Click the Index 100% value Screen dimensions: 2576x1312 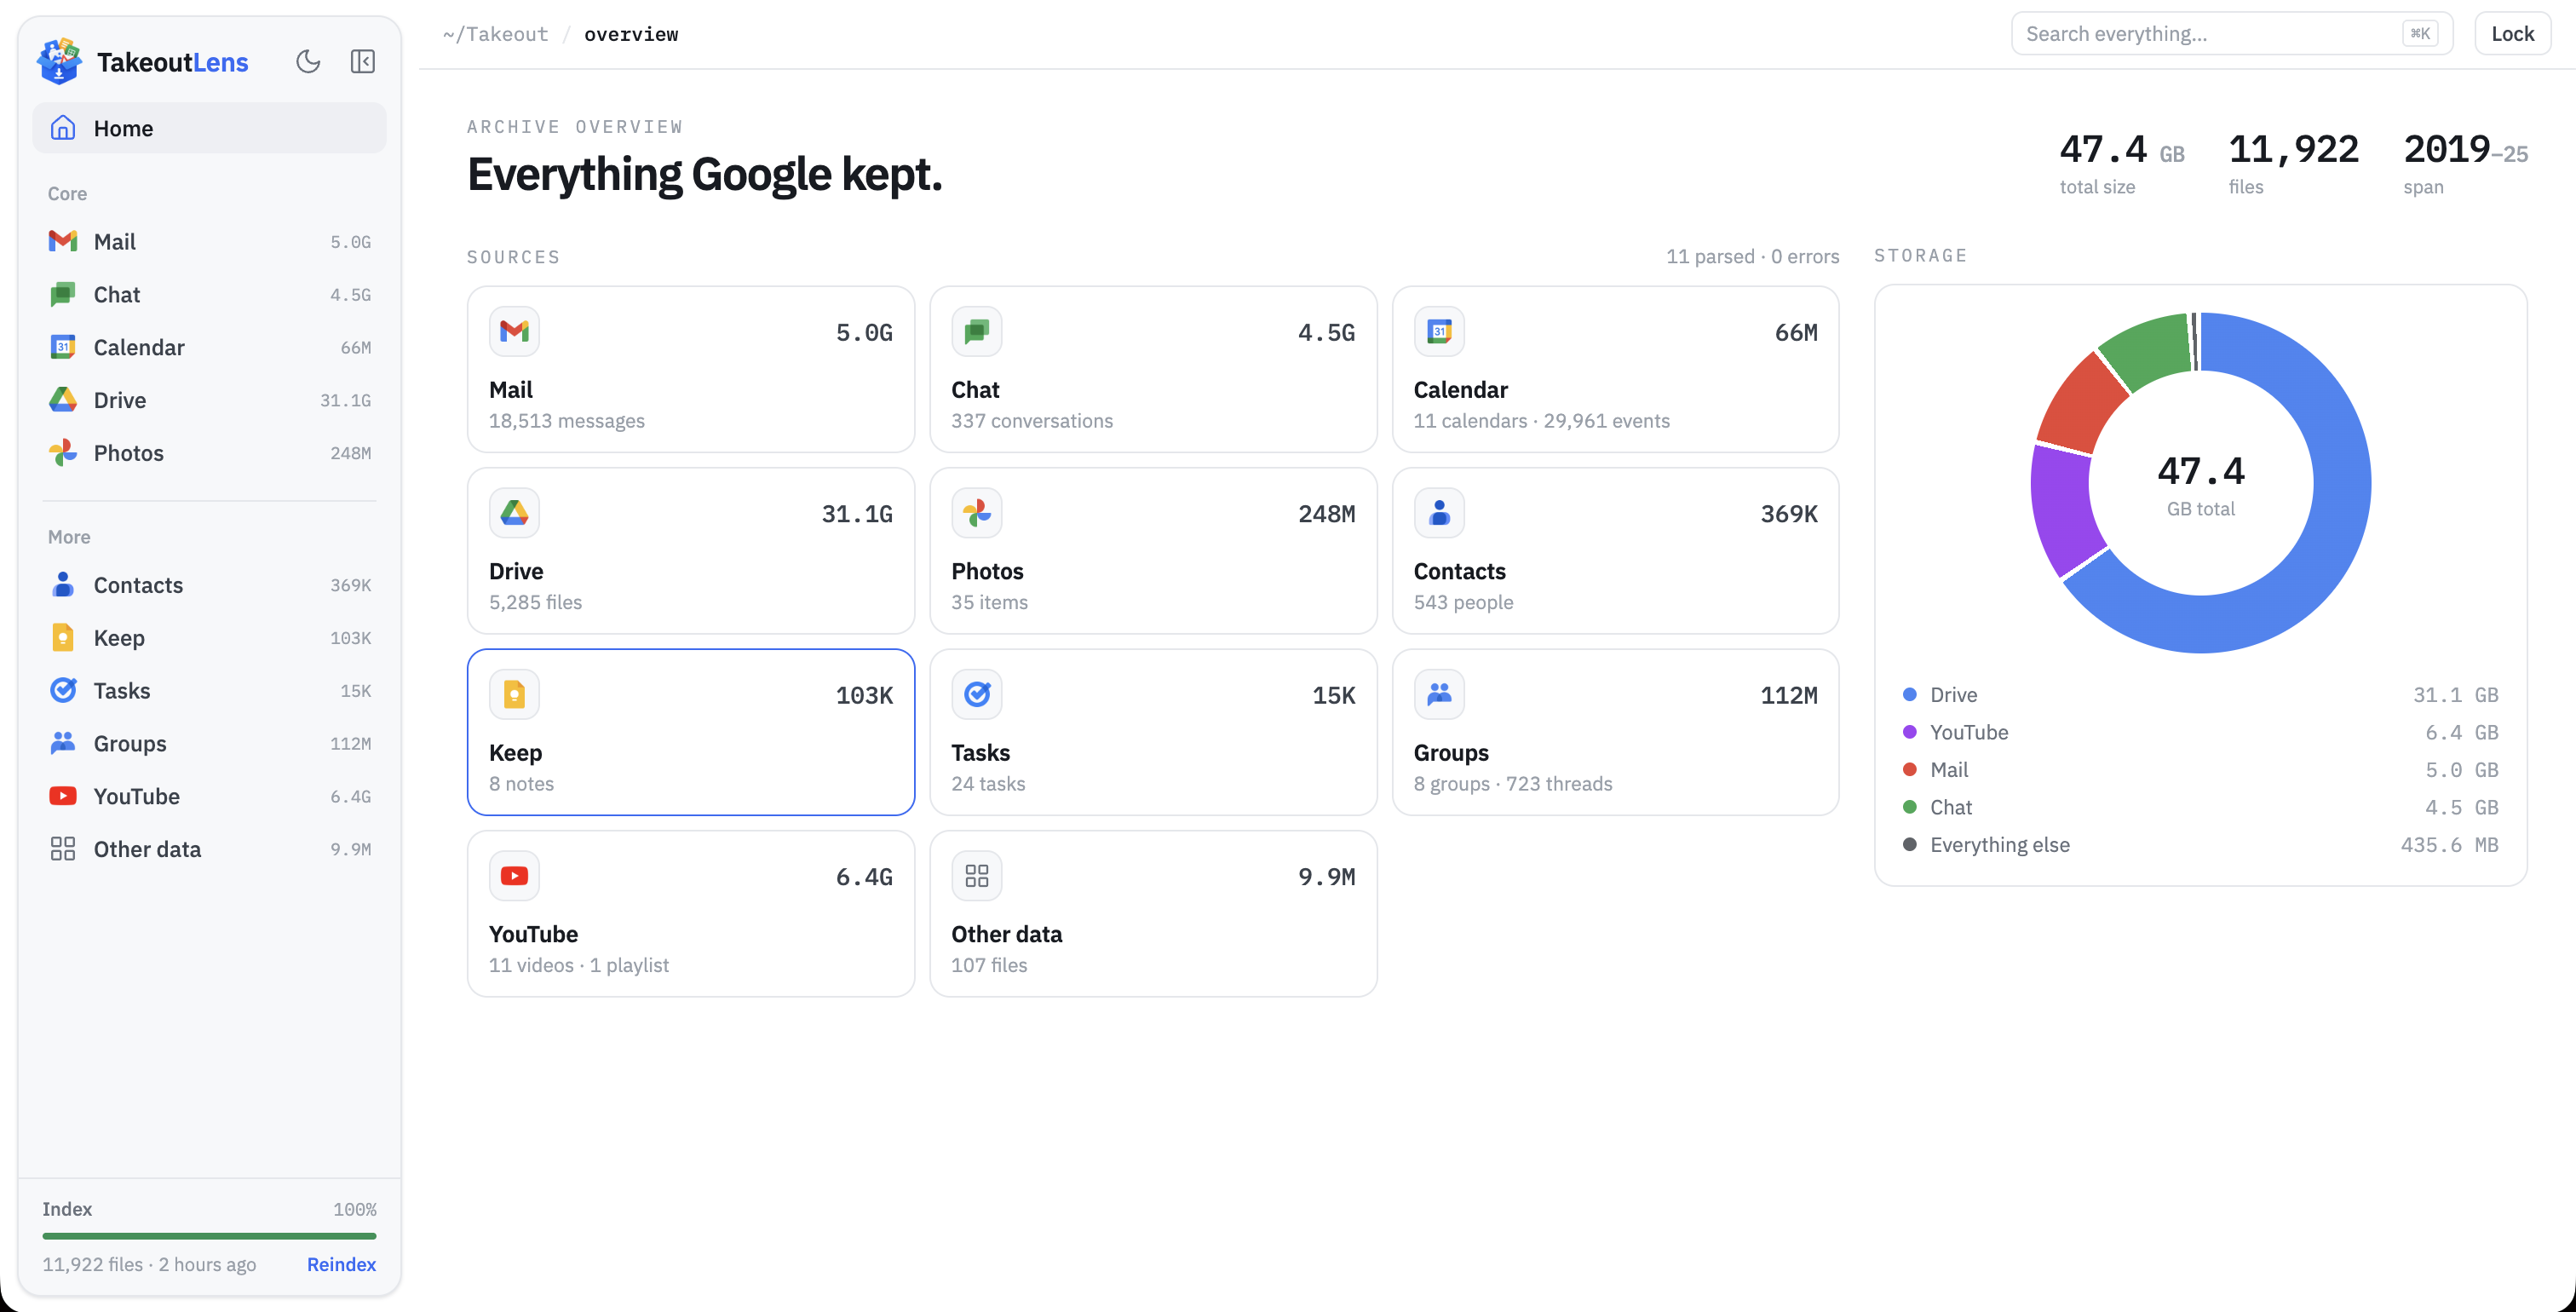(x=355, y=1209)
